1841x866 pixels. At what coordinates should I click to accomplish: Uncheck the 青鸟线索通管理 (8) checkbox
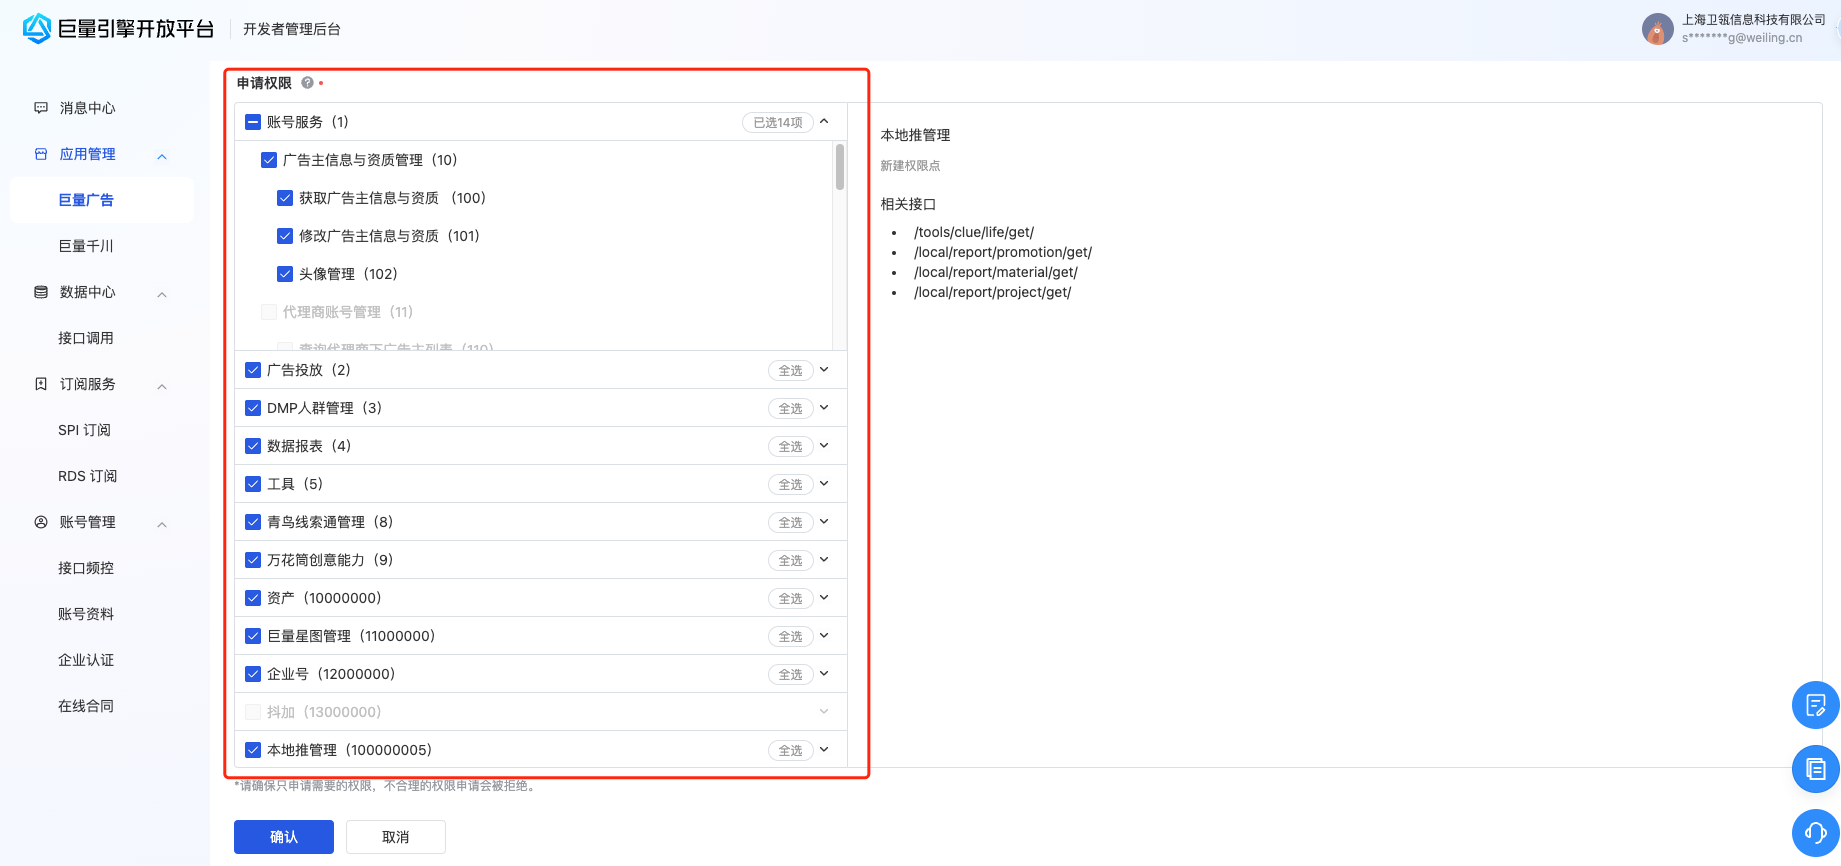click(x=253, y=522)
